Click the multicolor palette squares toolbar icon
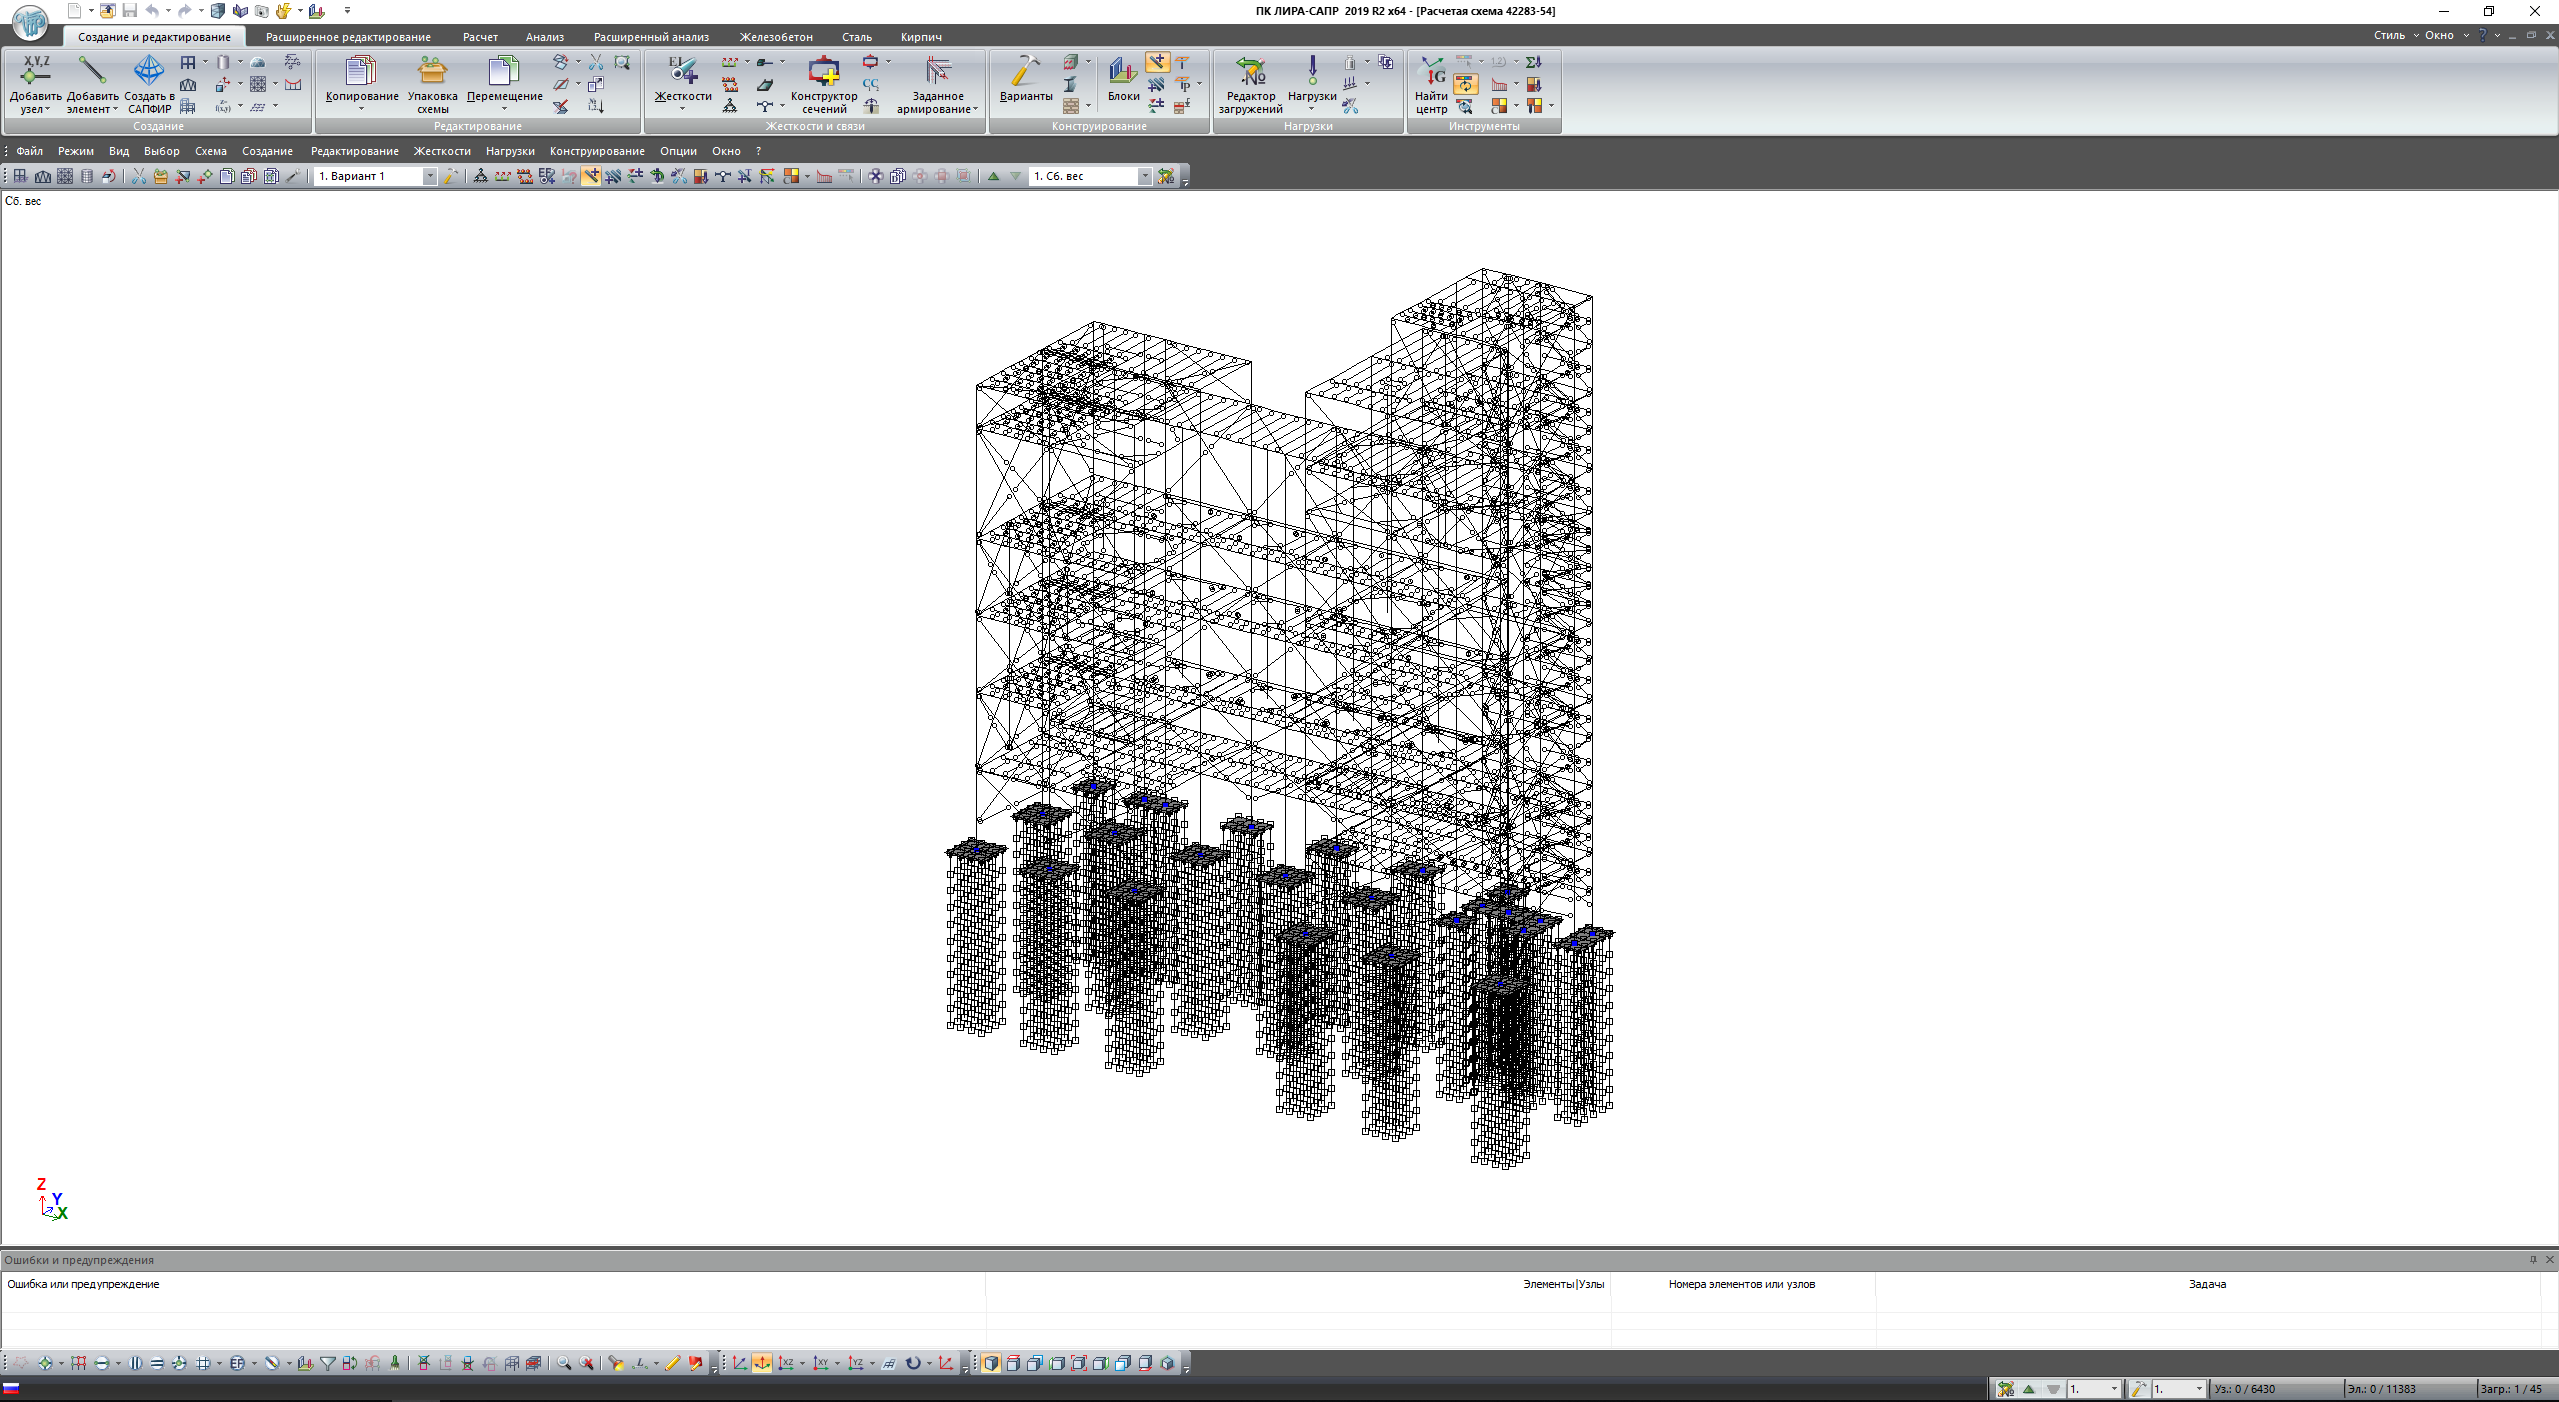The width and height of the screenshot is (2559, 1402). (791, 176)
